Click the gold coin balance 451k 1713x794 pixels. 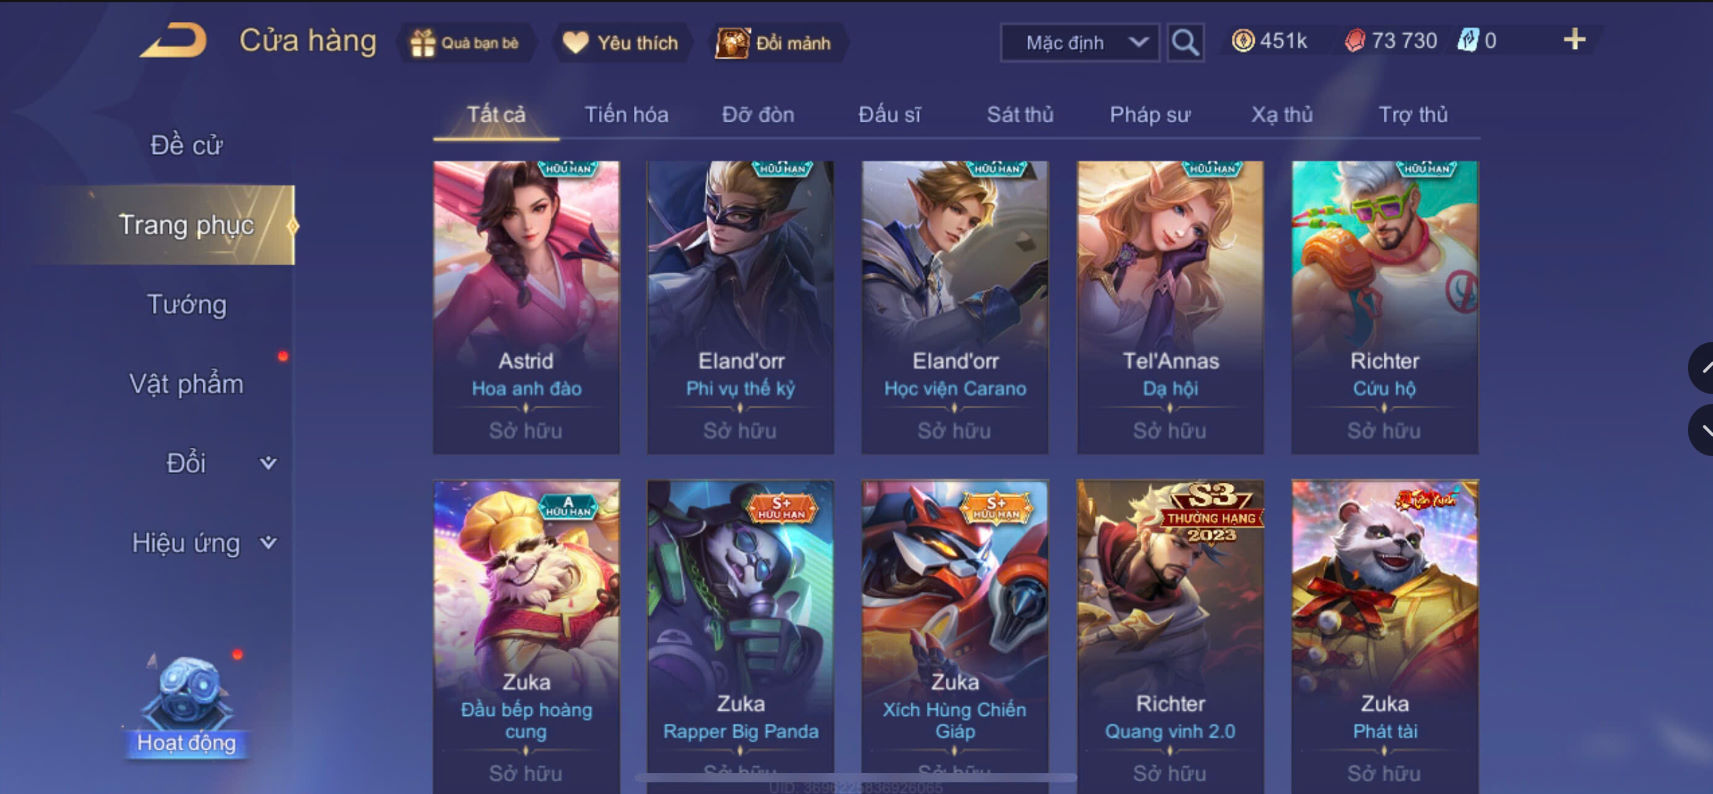(x=1270, y=41)
